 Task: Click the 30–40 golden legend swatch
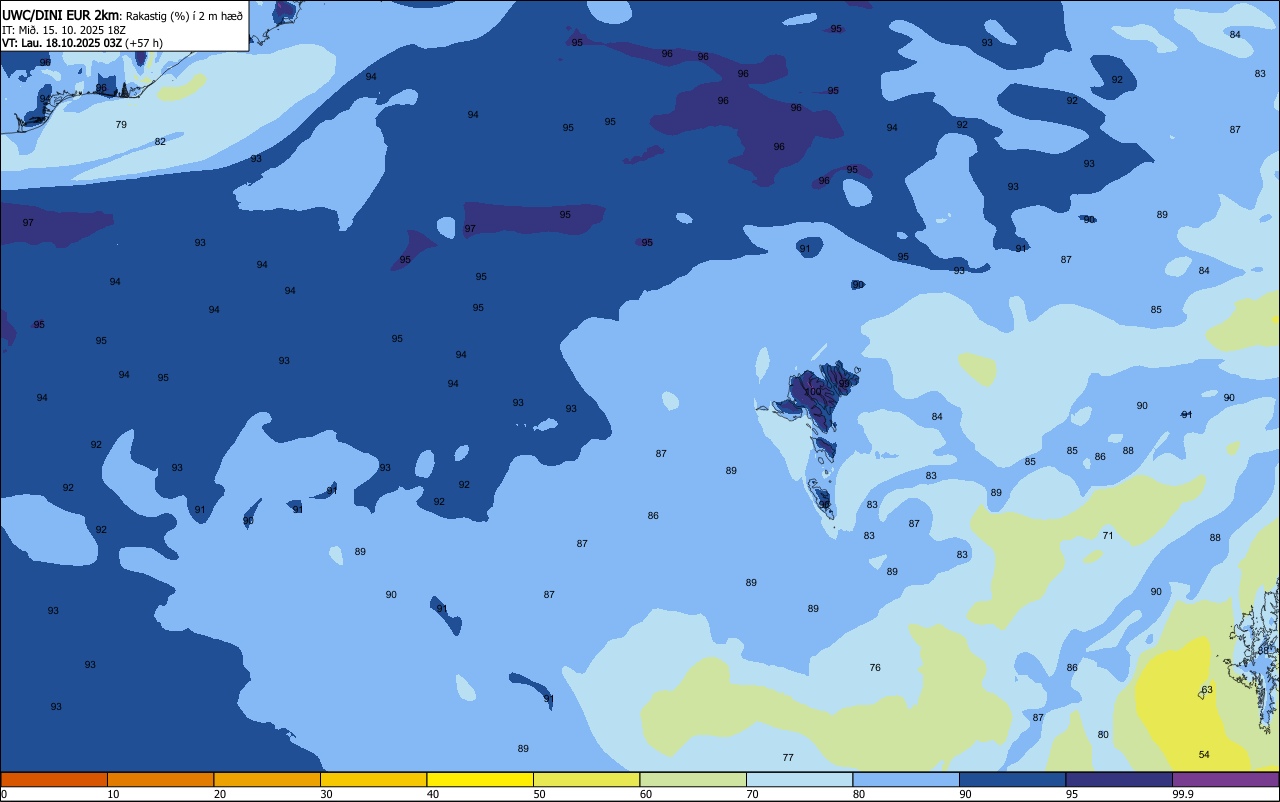(x=373, y=779)
